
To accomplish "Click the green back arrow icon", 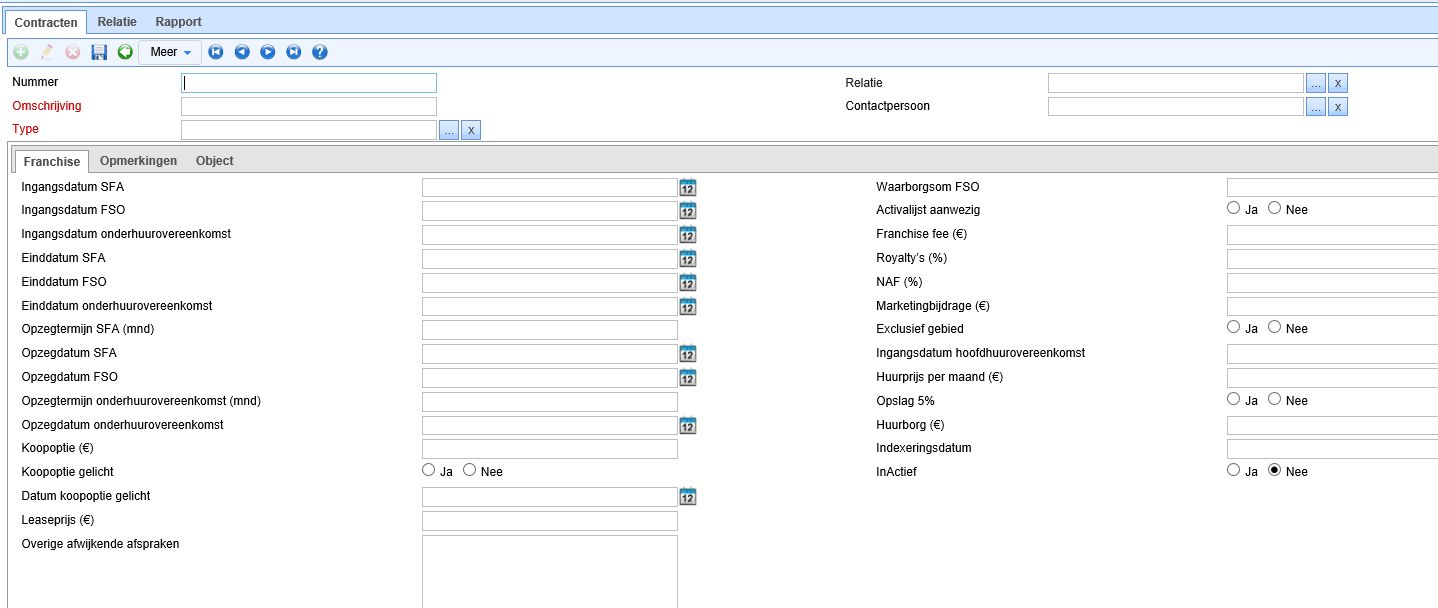I will pyautogui.click(x=125, y=52).
